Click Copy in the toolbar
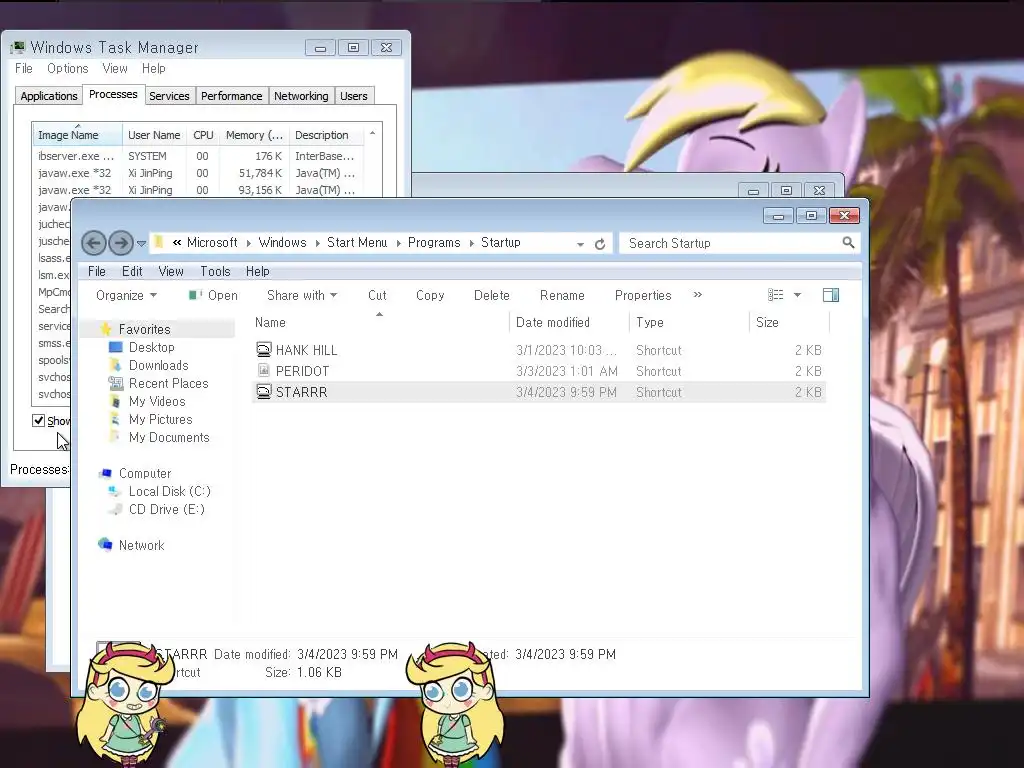1024x768 pixels. click(430, 295)
